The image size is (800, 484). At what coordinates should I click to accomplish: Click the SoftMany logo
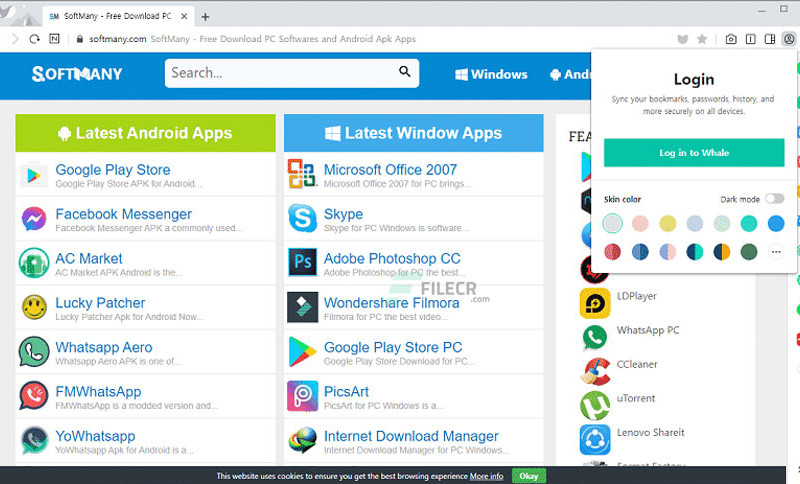(x=77, y=74)
